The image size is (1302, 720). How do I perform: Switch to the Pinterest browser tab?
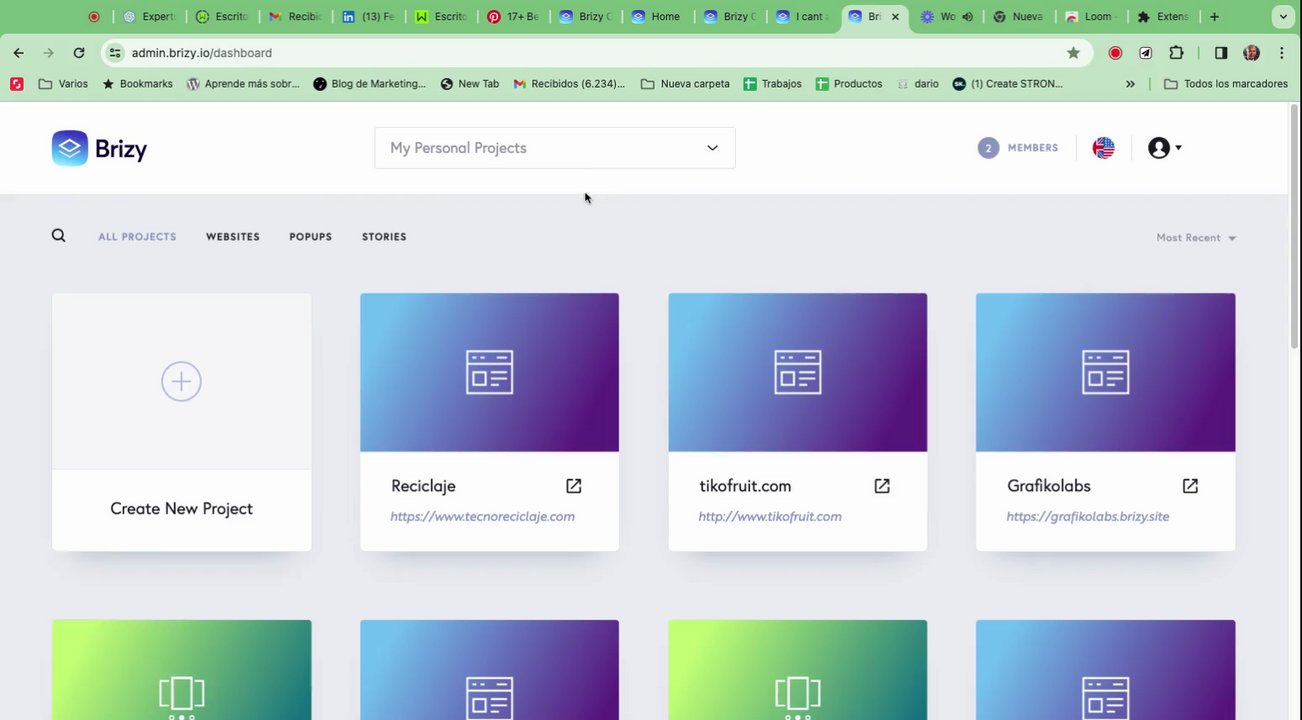pos(514,17)
